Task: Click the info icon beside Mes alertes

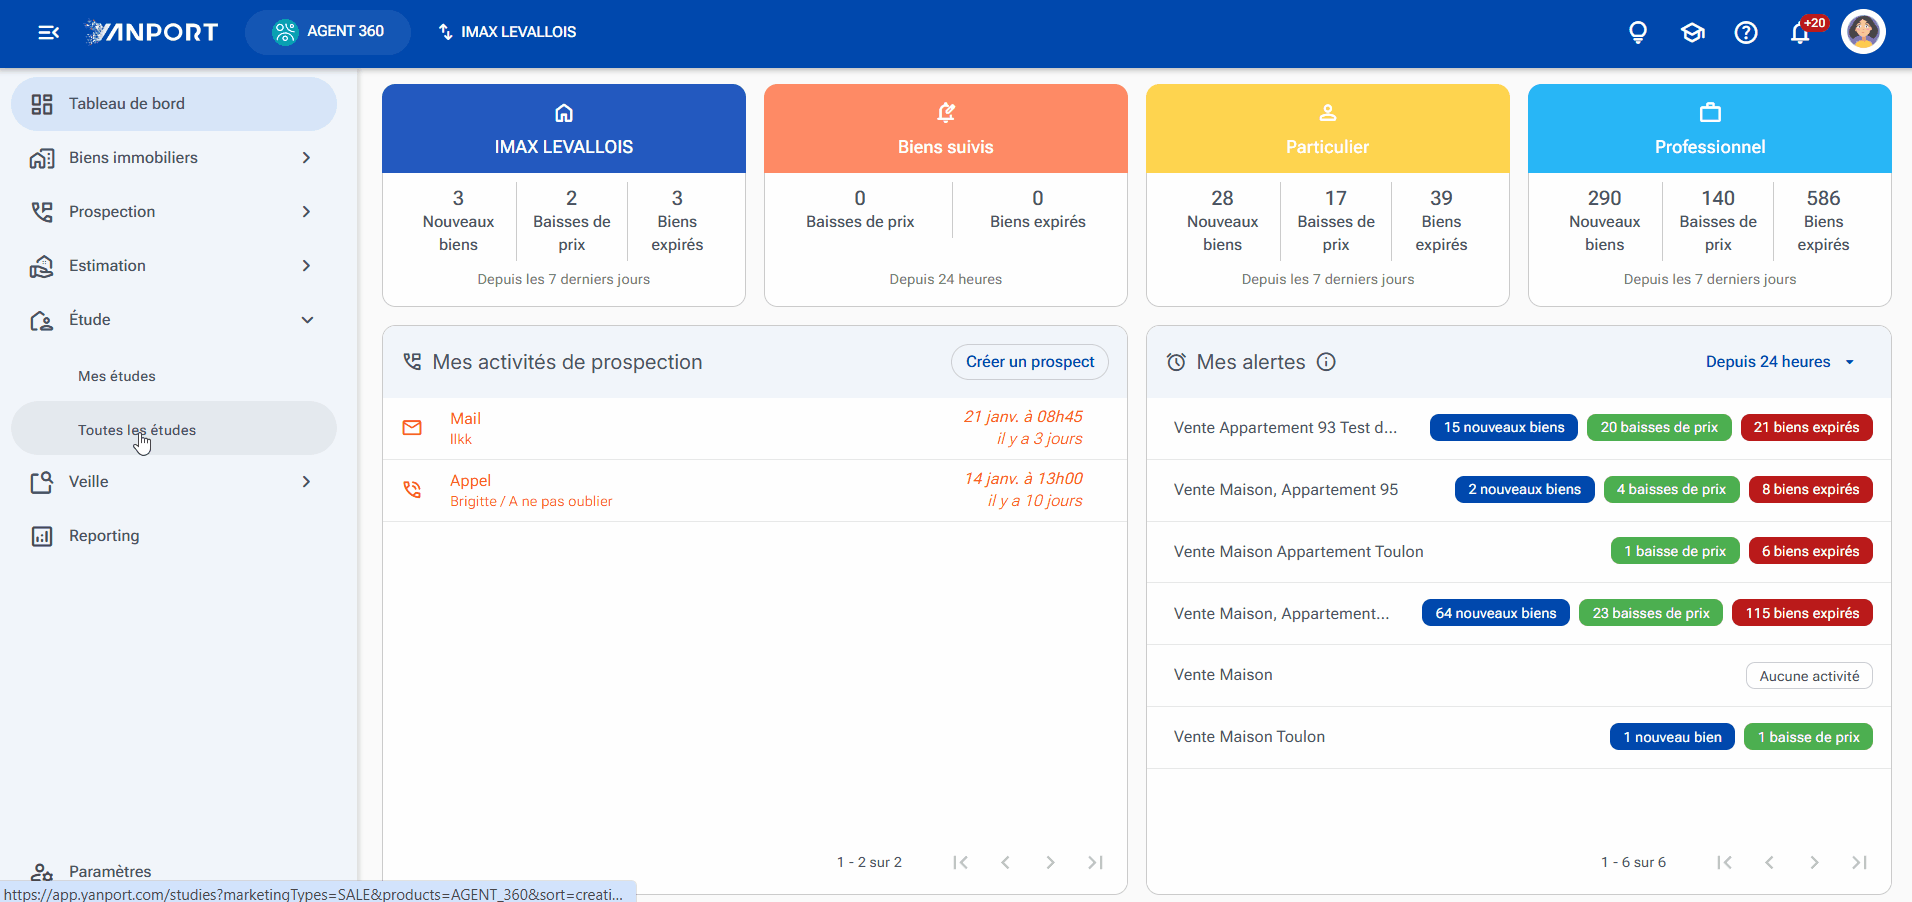Action: pos(1326,362)
